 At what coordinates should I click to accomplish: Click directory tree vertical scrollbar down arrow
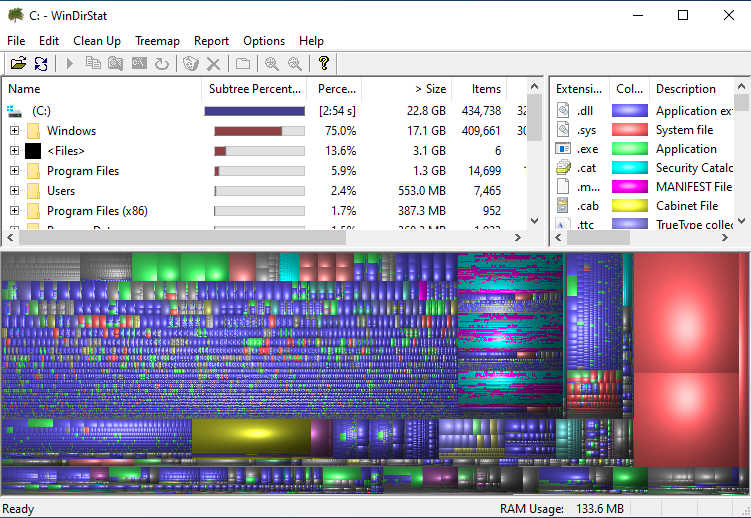[x=535, y=221]
